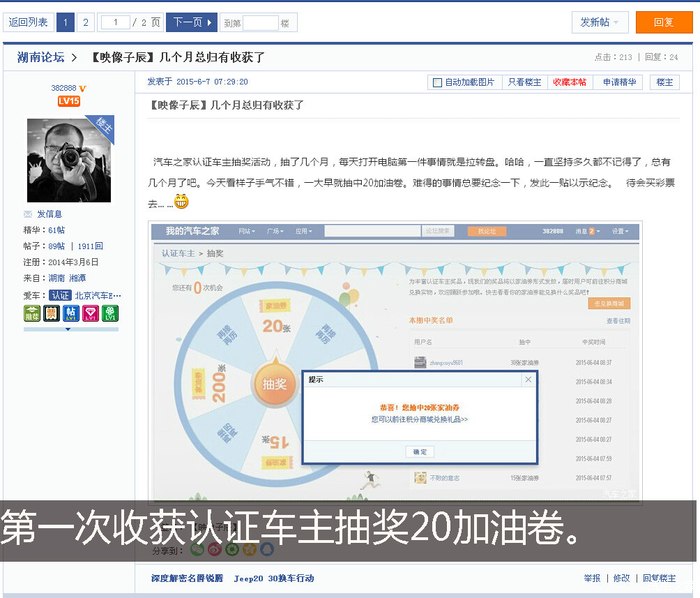Click the blue 帖 LV1 badge icon
The height and width of the screenshot is (598, 700).
[x=70, y=313]
